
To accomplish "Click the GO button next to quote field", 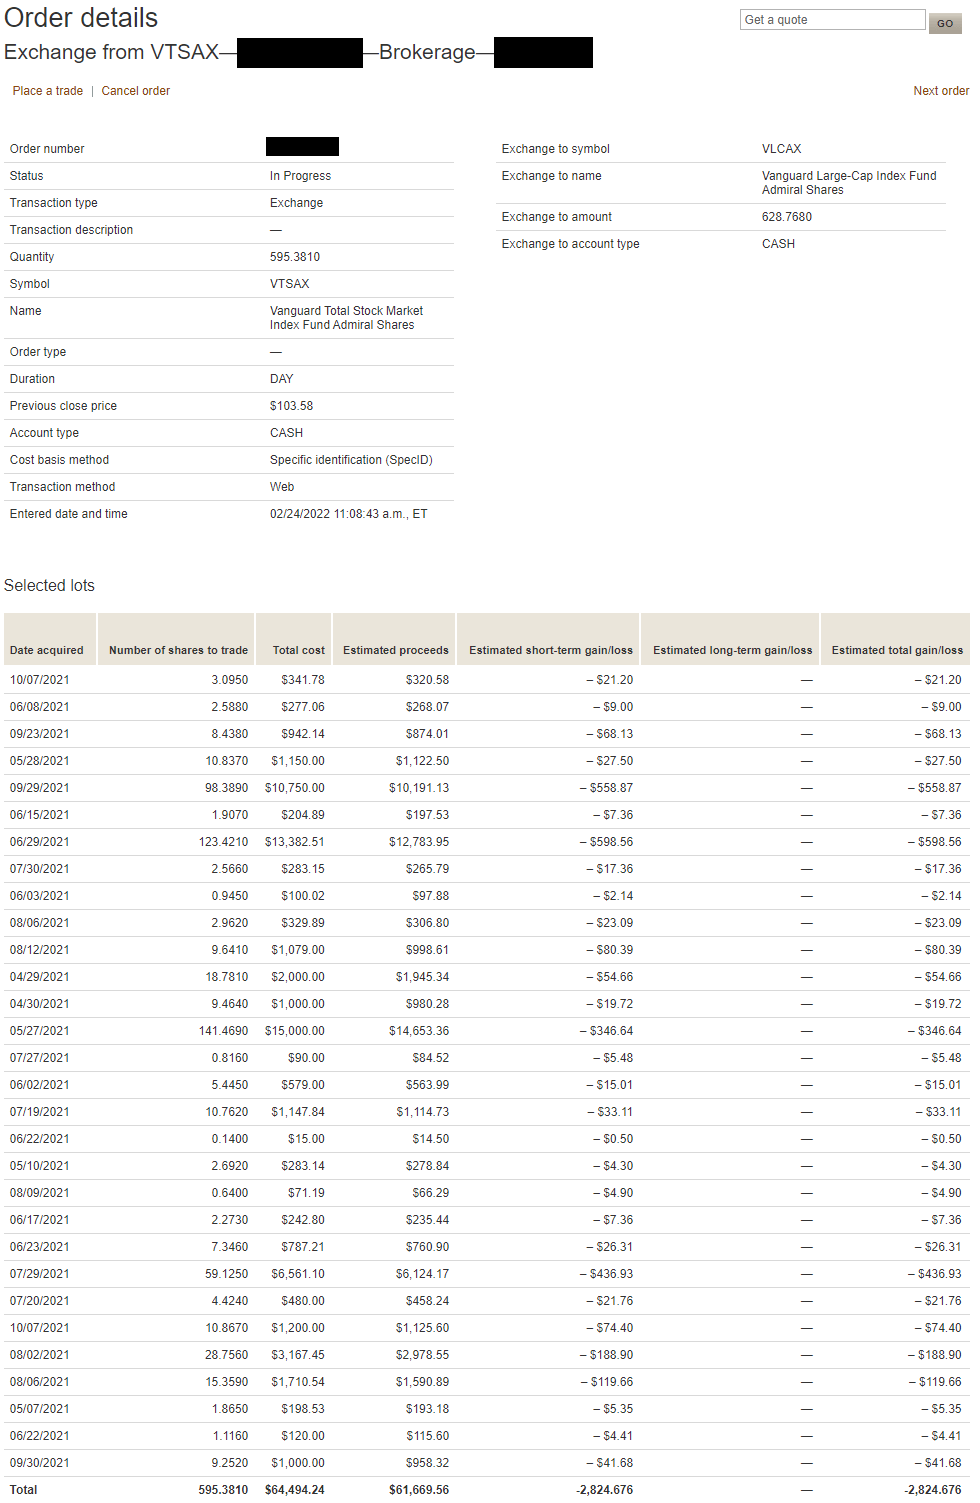I will pyautogui.click(x=945, y=23).
